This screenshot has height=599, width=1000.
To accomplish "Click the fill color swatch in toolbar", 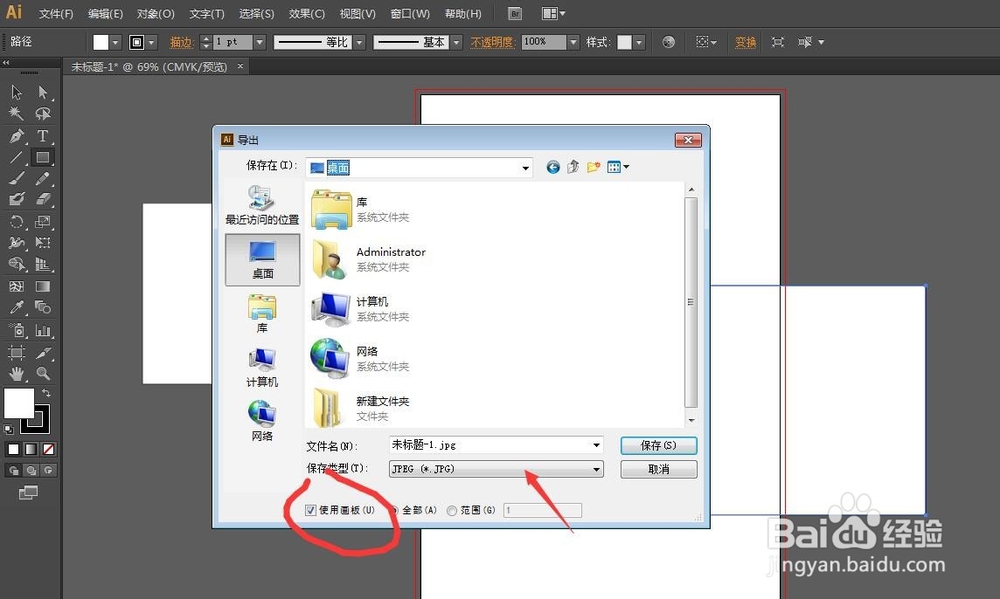I will (x=17, y=404).
